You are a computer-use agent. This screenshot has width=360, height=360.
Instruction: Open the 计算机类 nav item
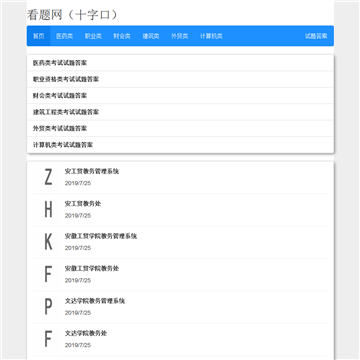point(211,36)
